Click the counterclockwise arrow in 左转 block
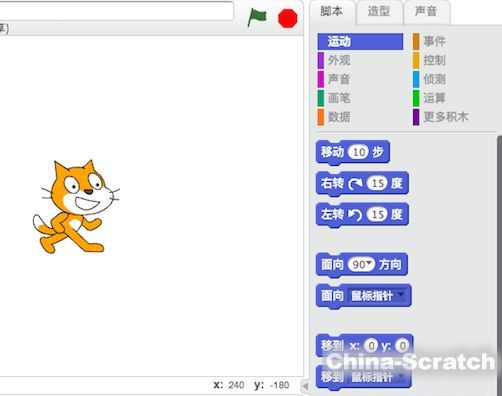Image resolution: width=502 pixels, height=396 pixels. [x=355, y=215]
